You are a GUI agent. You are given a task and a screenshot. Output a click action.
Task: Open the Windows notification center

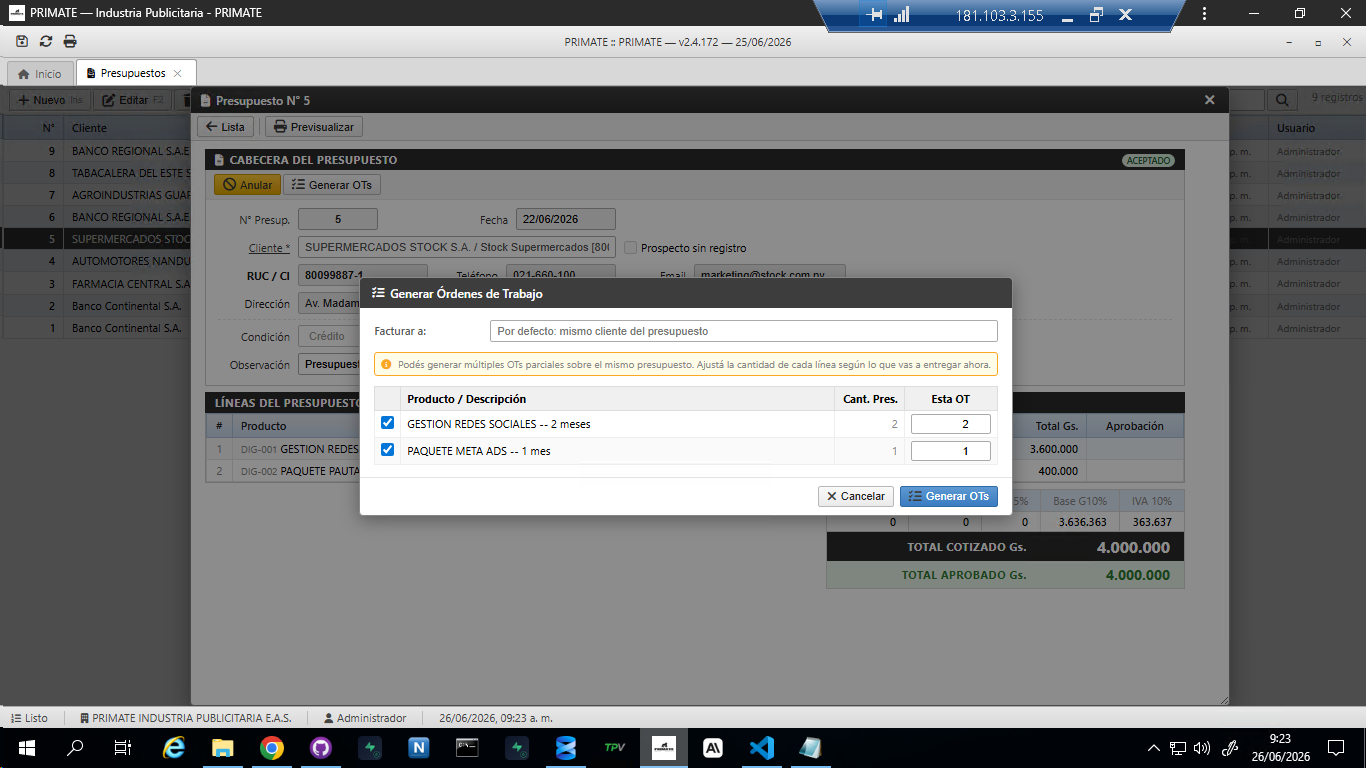point(1336,748)
